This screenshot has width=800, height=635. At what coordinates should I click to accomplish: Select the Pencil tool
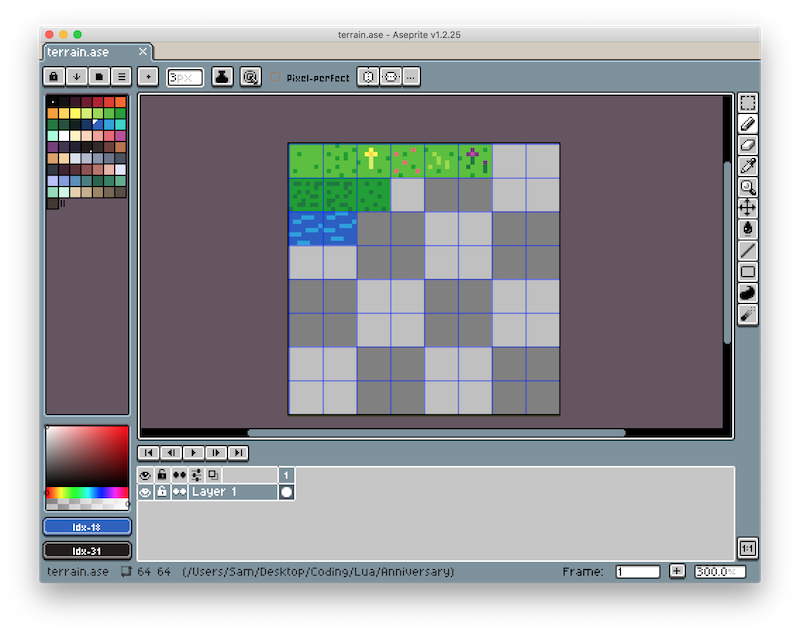(x=750, y=123)
